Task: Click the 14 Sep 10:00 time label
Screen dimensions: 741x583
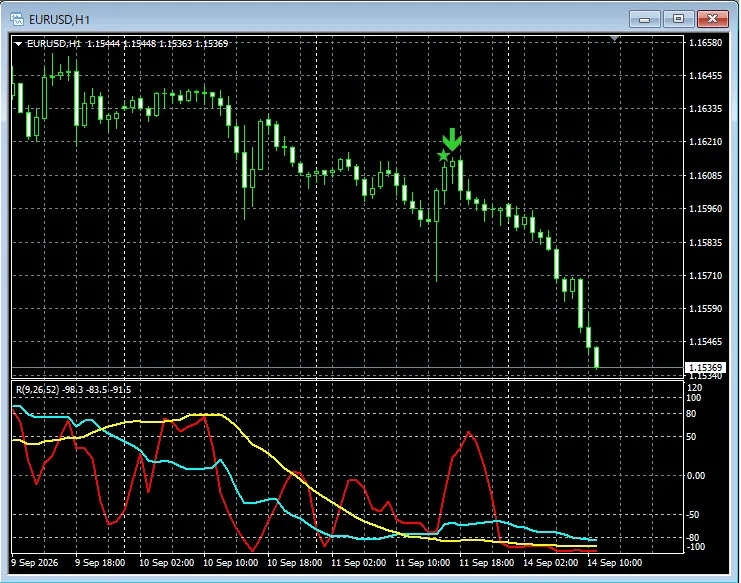Action: point(614,563)
